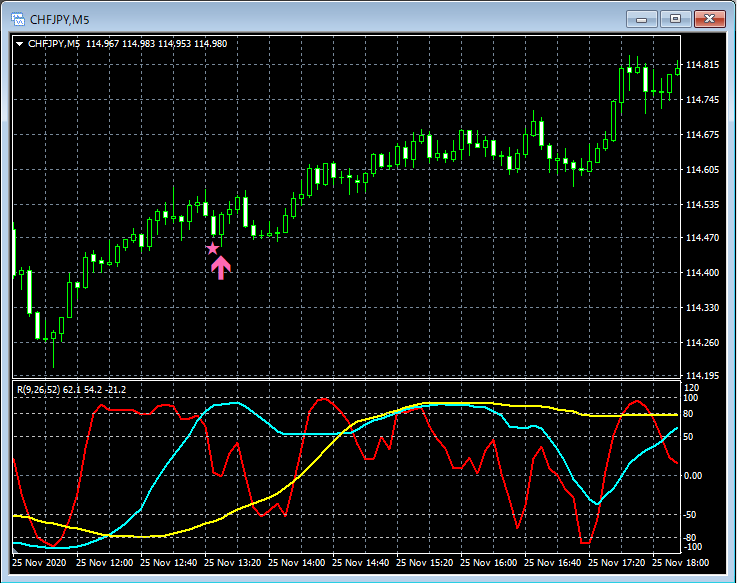The width and height of the screenshot is (738, 583).
Task: Click the chart window icon in title bar
Action: tap(16, 18)
